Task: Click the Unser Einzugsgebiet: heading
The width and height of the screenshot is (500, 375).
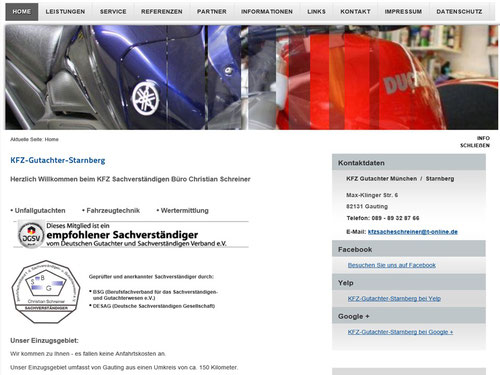Action: pyautogui.click(x=44, y=341)
